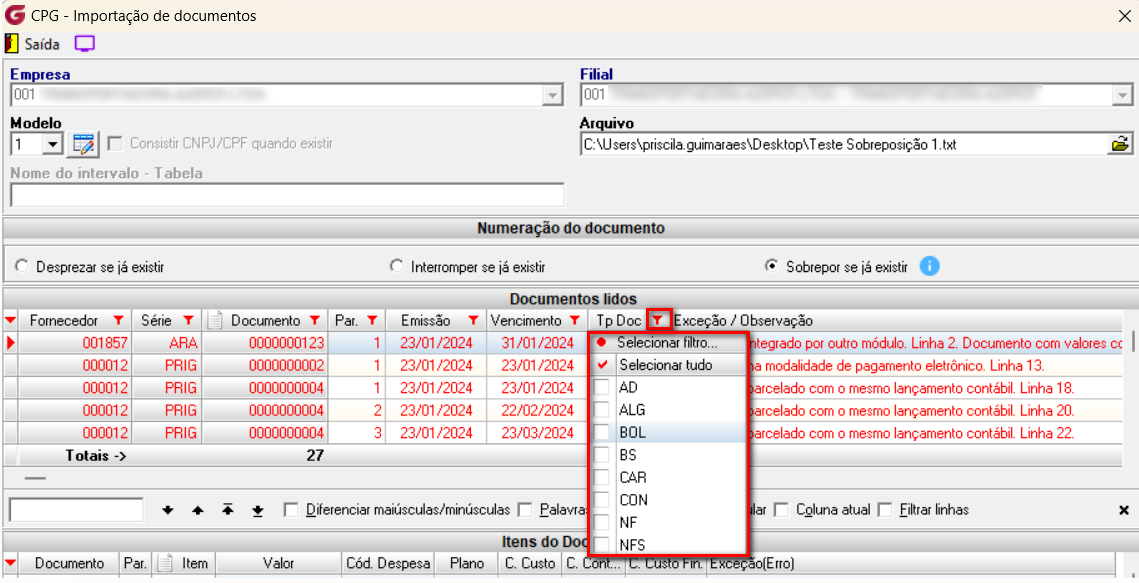The image size is (1139, 583).
Task: Click the Cód. Despesa column header
Action: pyautogui.click(x=388, y=563)
